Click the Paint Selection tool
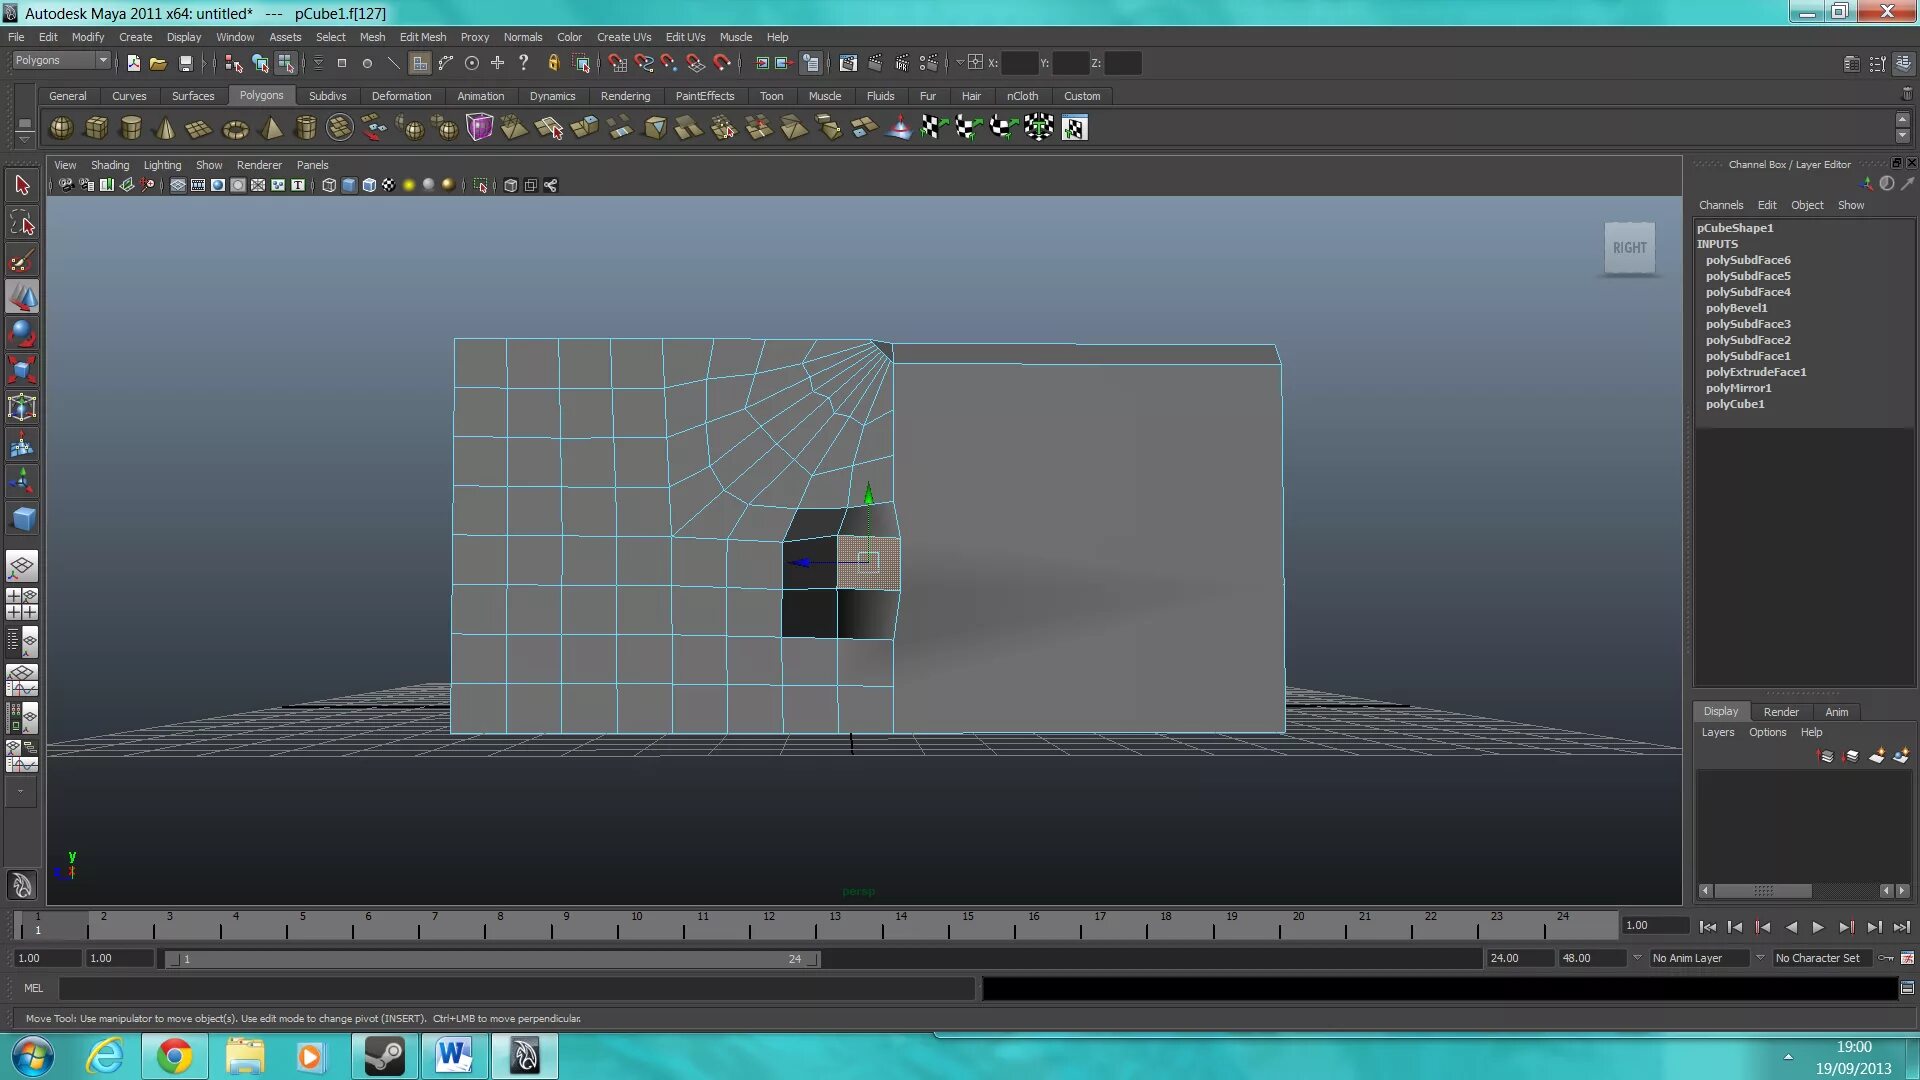The width and height of the screenshot is (1920, 1080). (x=22, y=262)
